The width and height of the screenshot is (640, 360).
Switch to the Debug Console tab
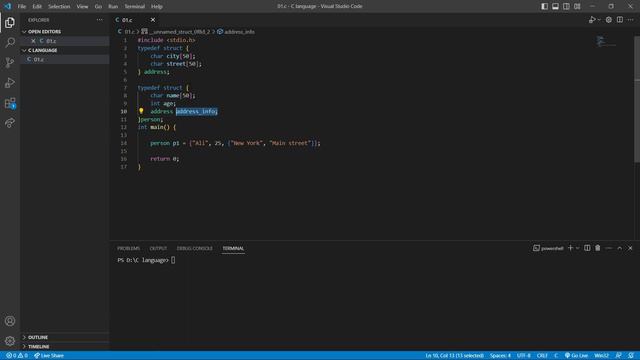195,248
